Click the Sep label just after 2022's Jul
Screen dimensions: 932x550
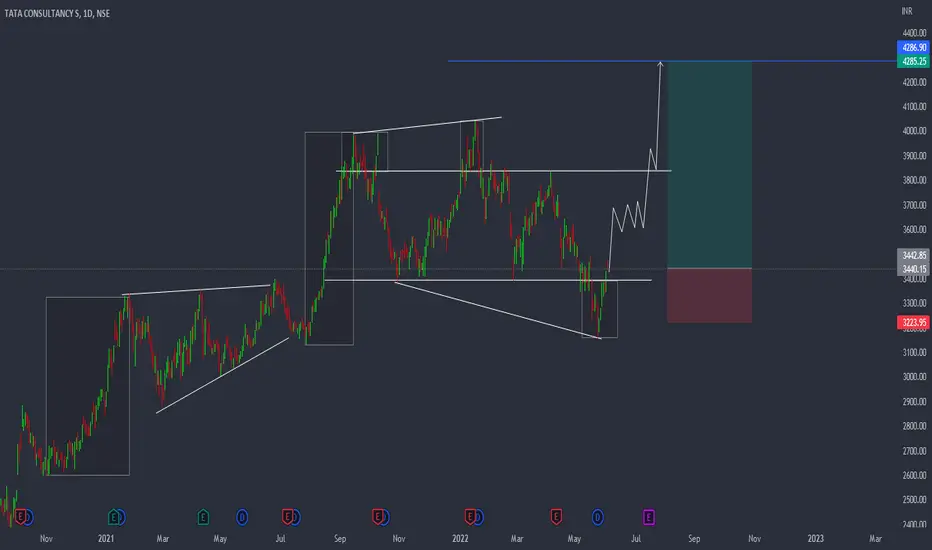coord(694,539)
